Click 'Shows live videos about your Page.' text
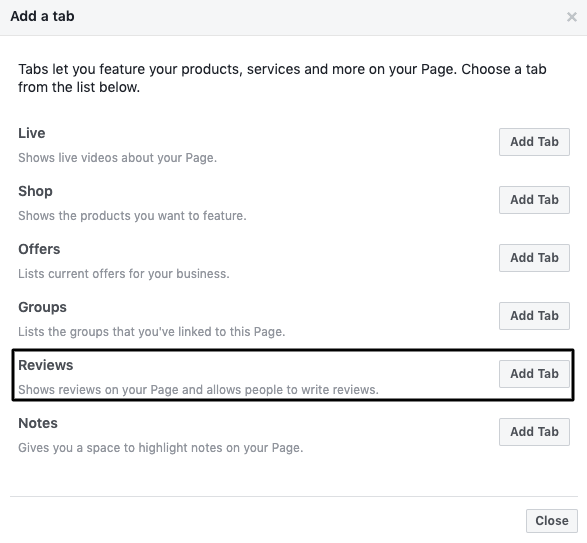 (x=118, y=158)
